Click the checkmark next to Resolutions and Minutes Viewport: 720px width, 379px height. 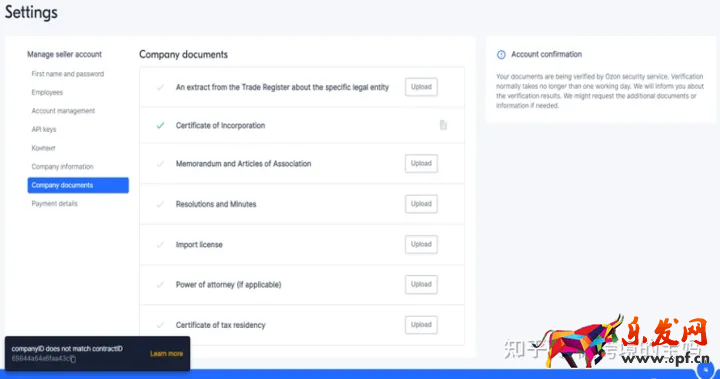point(160,204)
